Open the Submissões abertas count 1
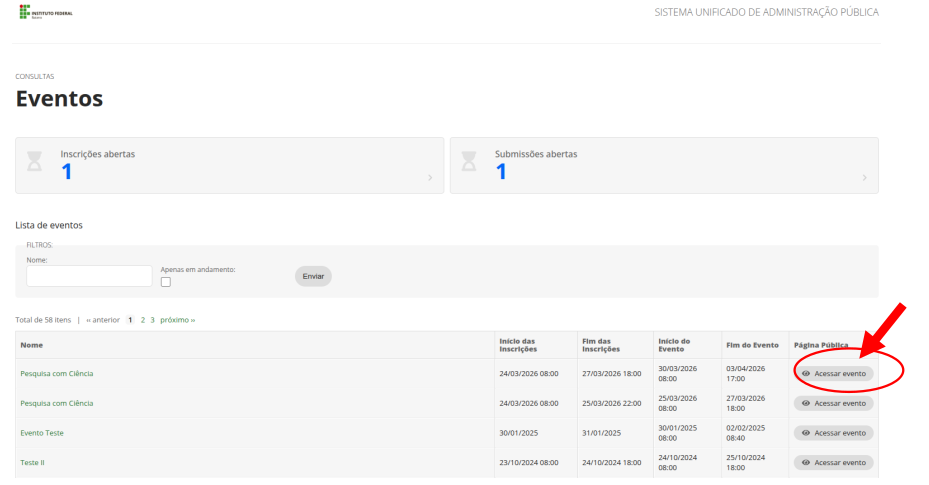The width and height of the screenshot is (929, 485). coord(501,172)
